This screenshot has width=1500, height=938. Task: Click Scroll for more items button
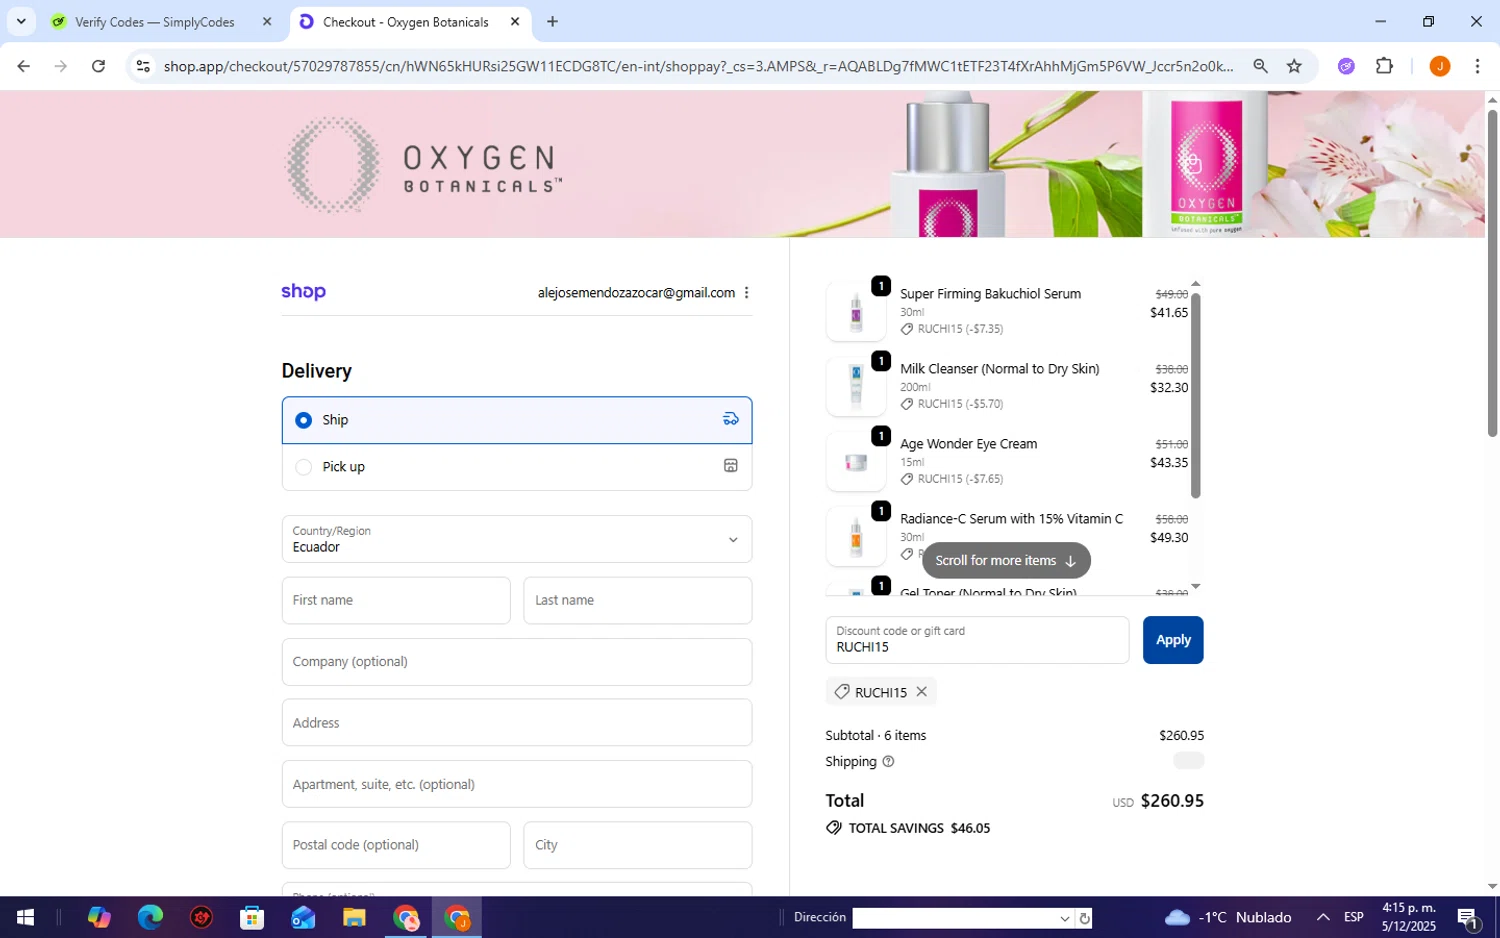pyautogui.click(x=1006, y=560)
